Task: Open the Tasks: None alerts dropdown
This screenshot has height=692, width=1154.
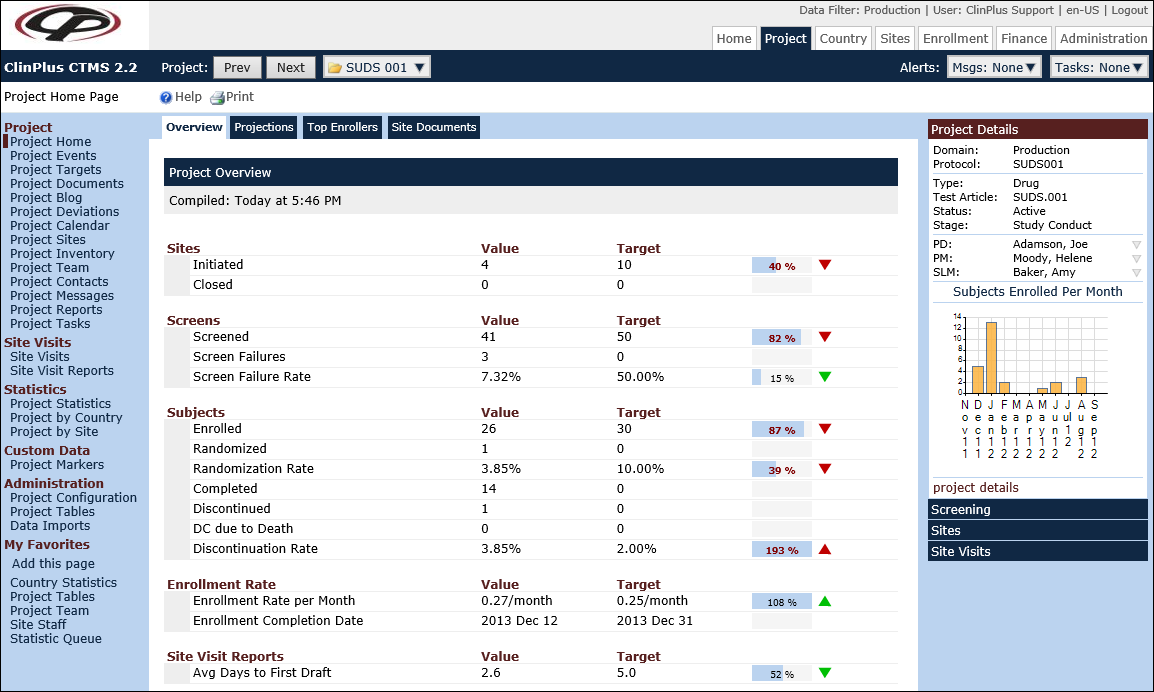Action: pos(1098,67)
